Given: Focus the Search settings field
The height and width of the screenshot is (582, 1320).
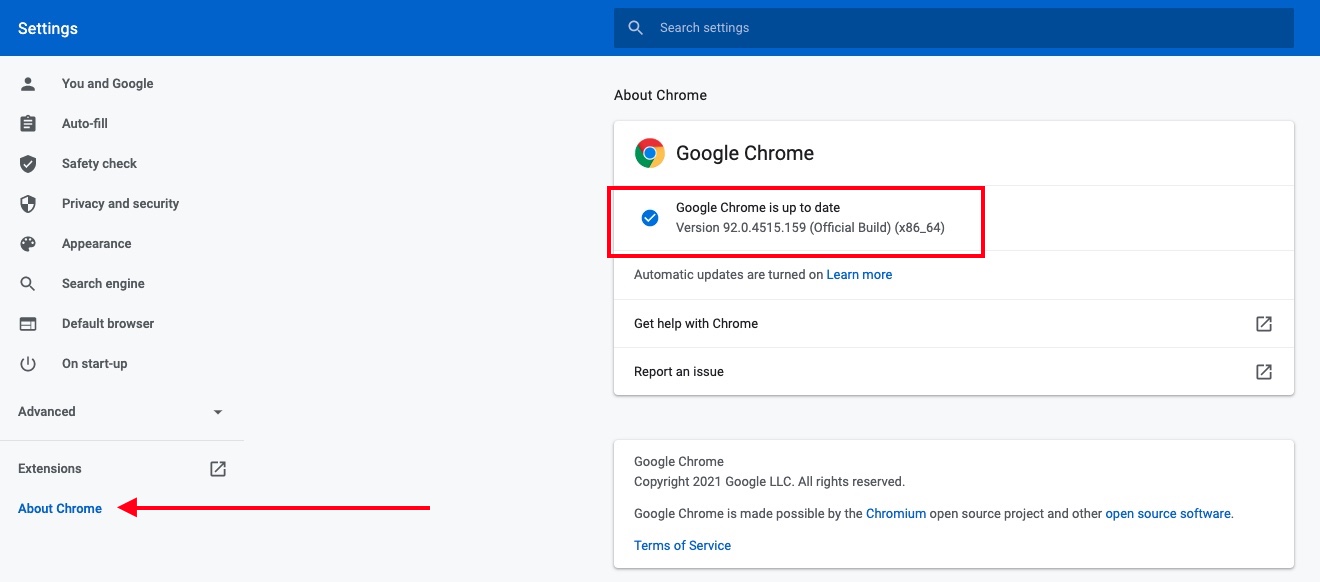Looking at the screenshot, I should (x=954, y=28).
